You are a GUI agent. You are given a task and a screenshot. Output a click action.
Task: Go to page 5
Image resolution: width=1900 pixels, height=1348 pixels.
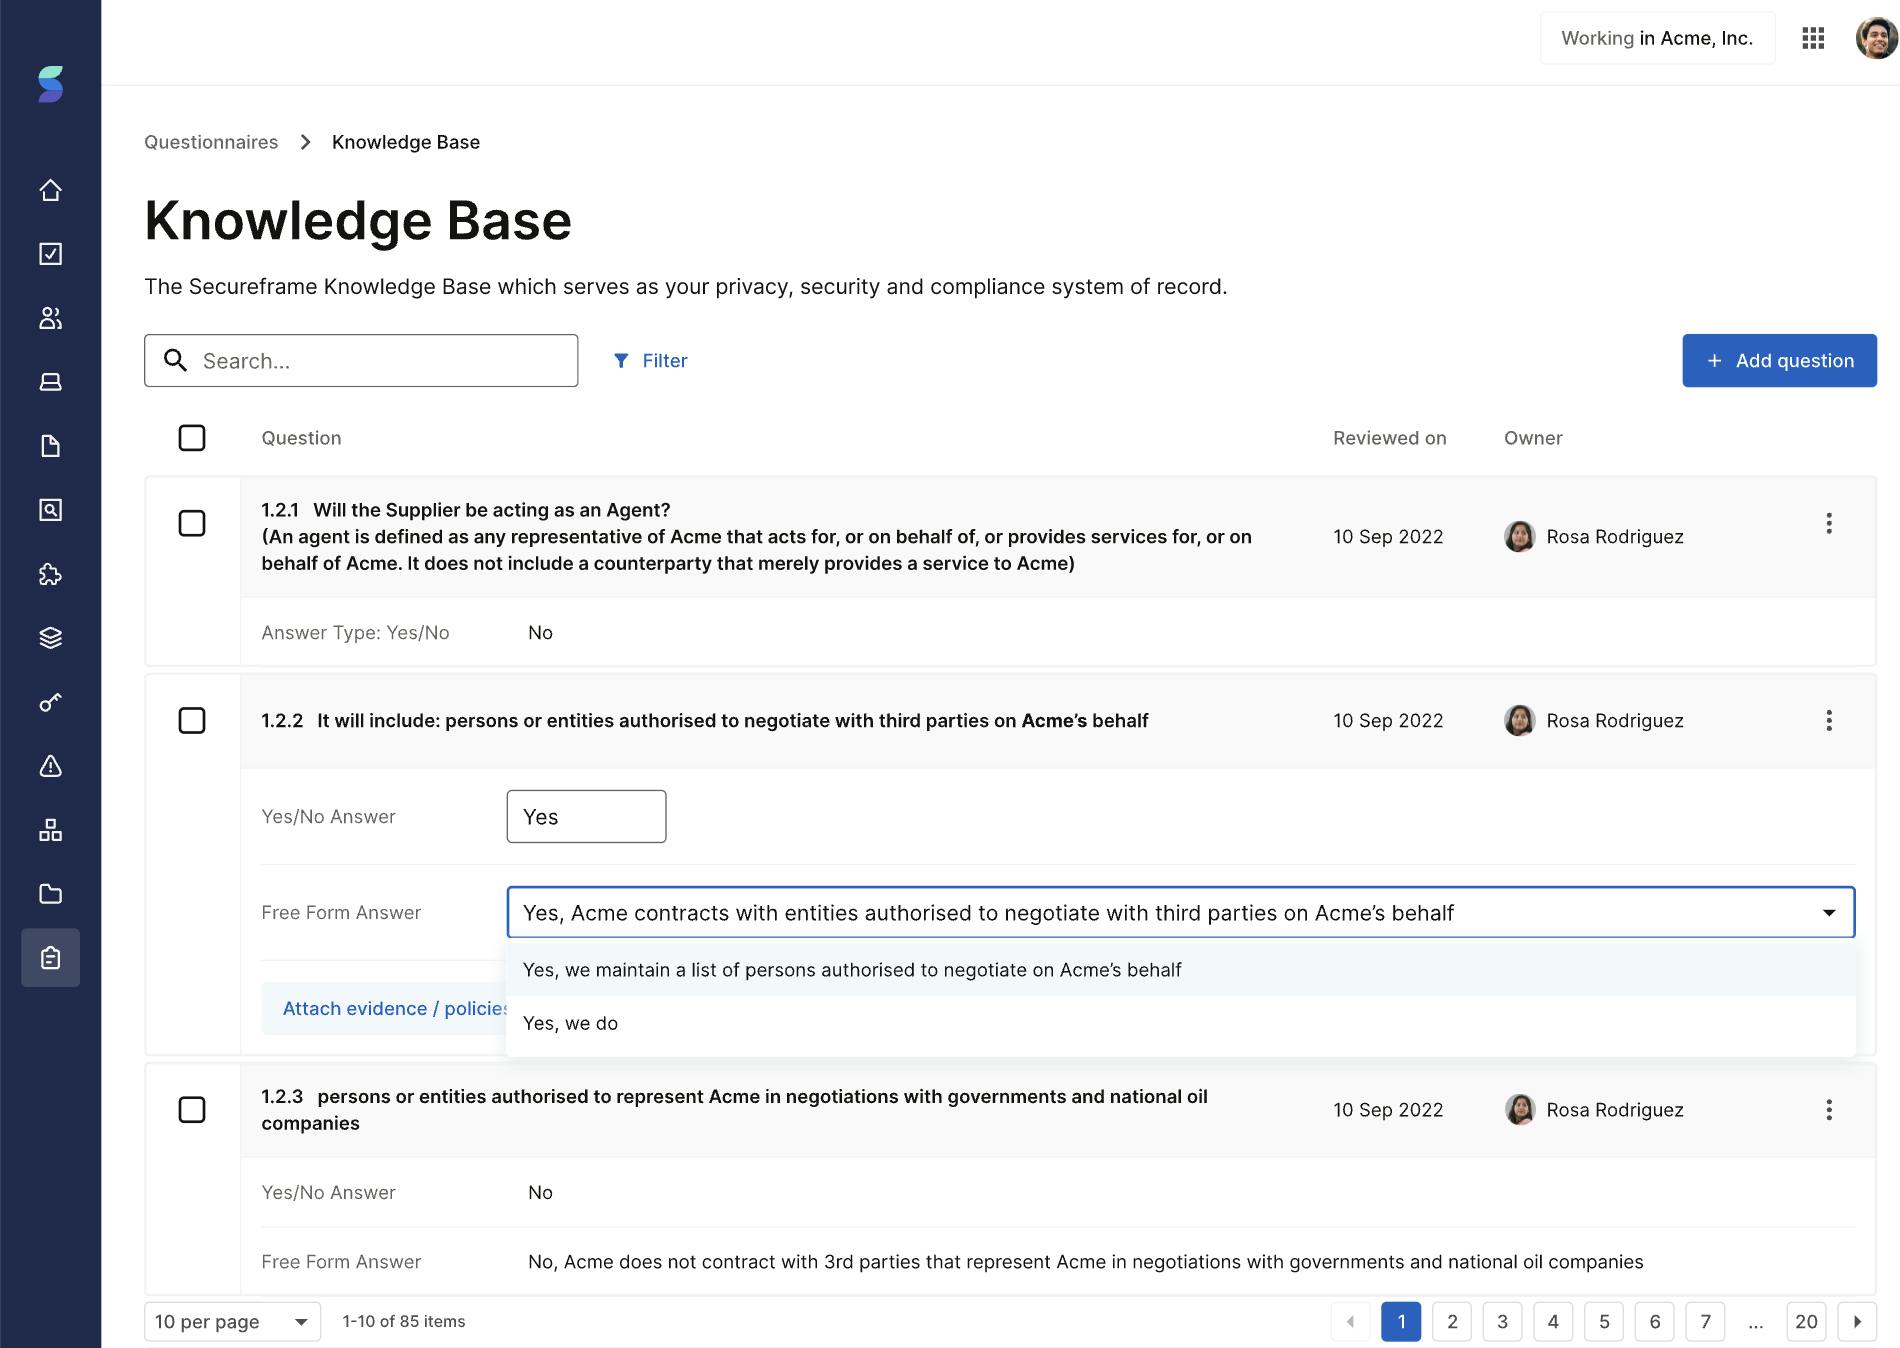point(1604,1321)
